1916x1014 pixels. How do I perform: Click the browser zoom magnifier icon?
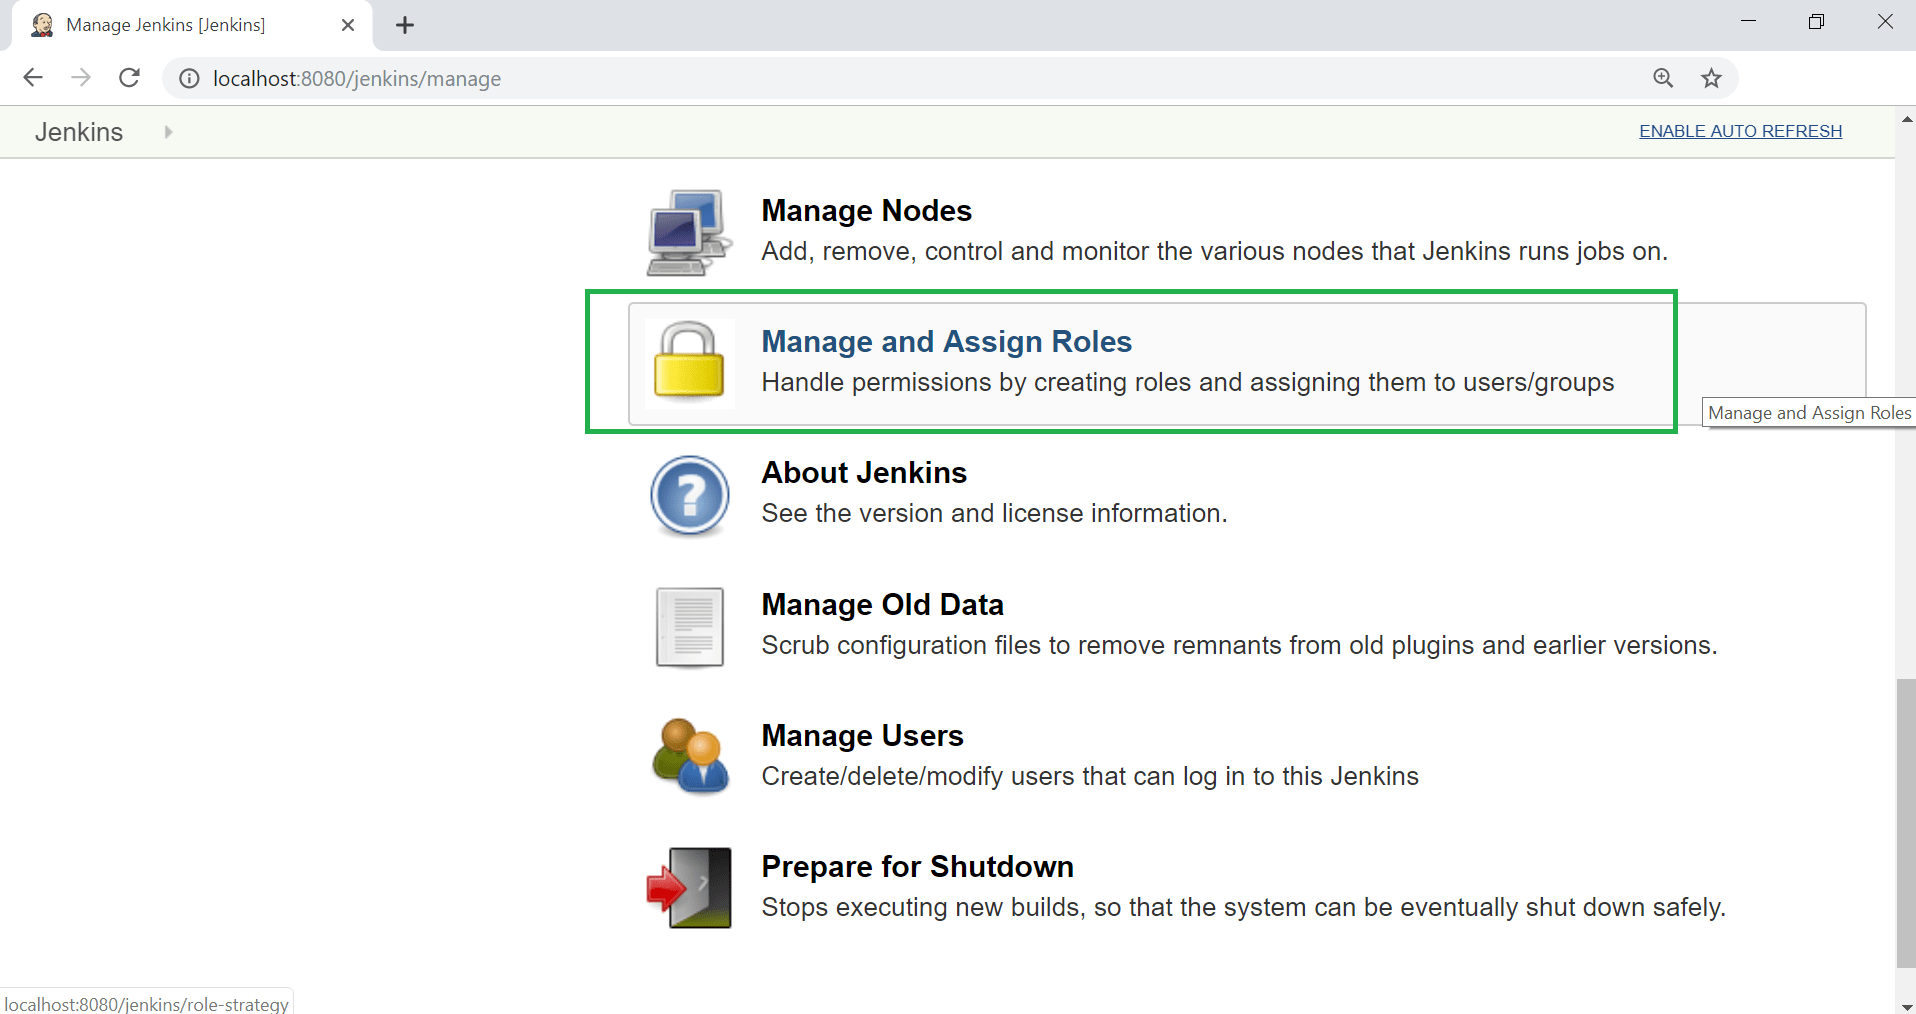(1663, 78)
